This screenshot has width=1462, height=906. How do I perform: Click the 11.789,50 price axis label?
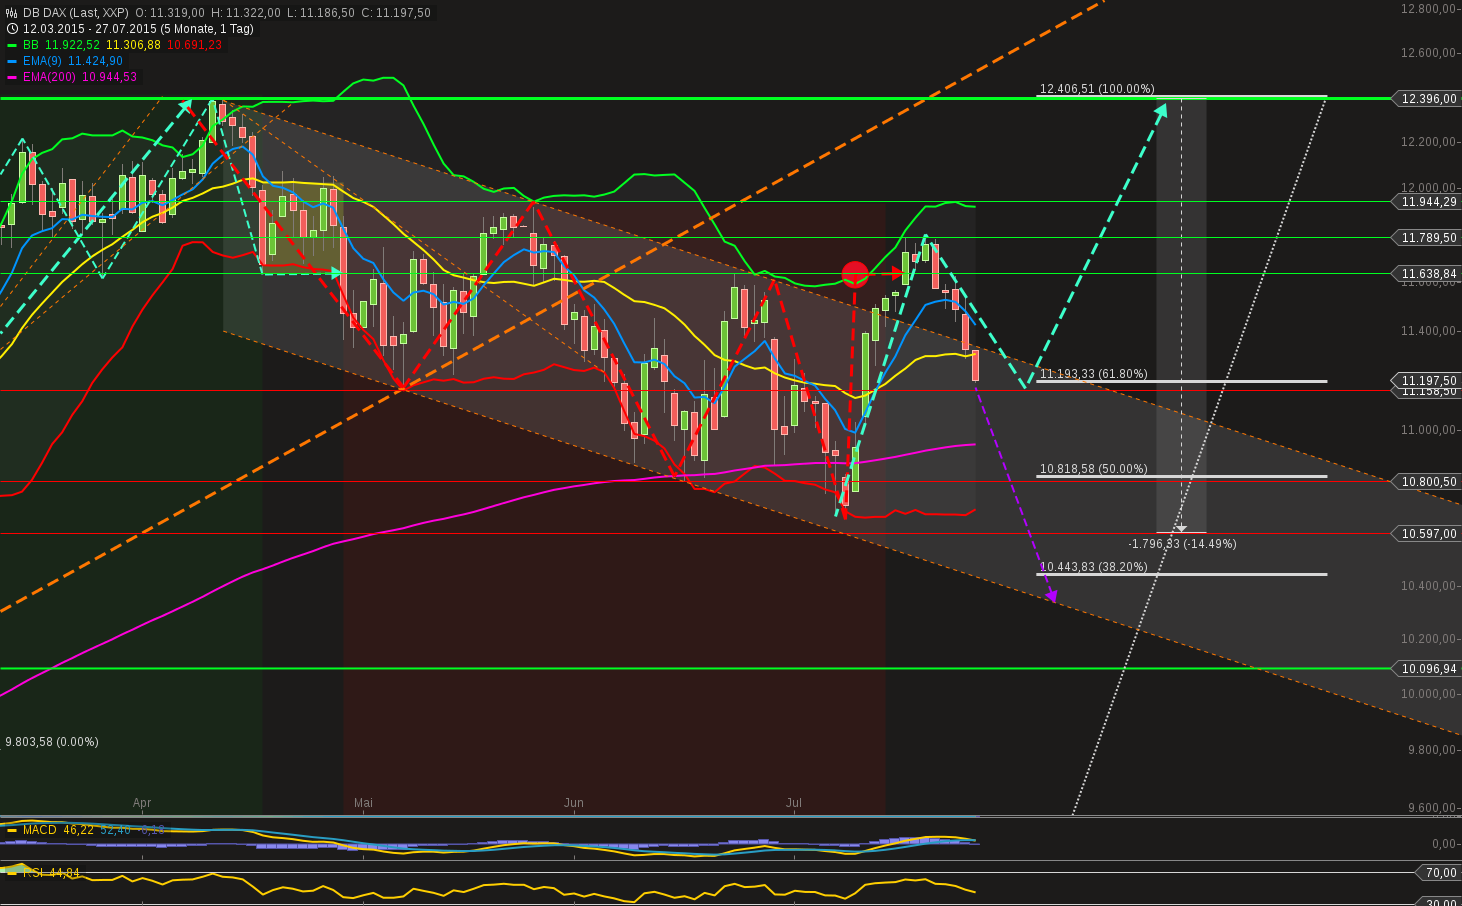[1428, 238]
